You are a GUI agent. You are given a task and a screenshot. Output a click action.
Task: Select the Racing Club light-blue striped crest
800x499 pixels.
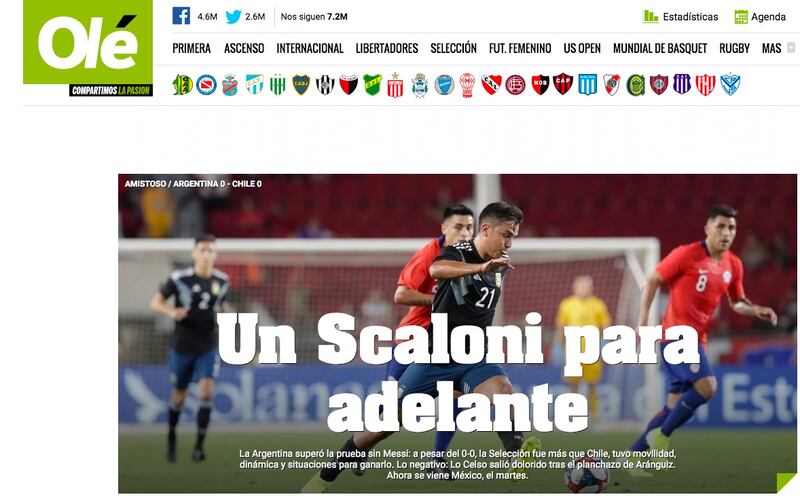[587, 85]
